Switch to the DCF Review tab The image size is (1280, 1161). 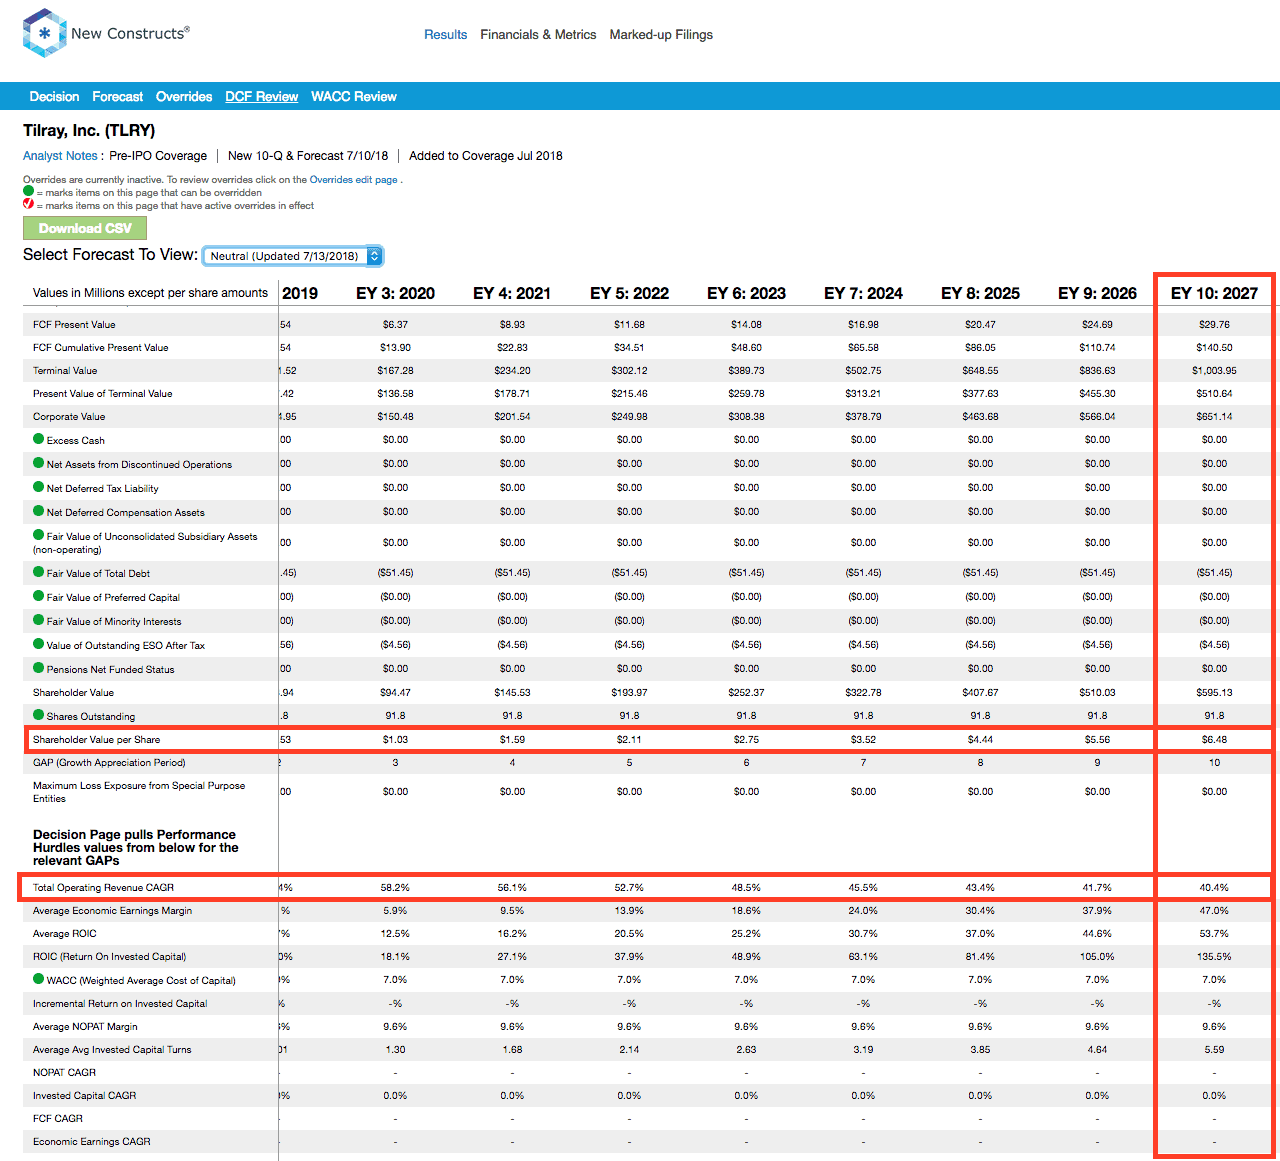[x=261, y=96]
